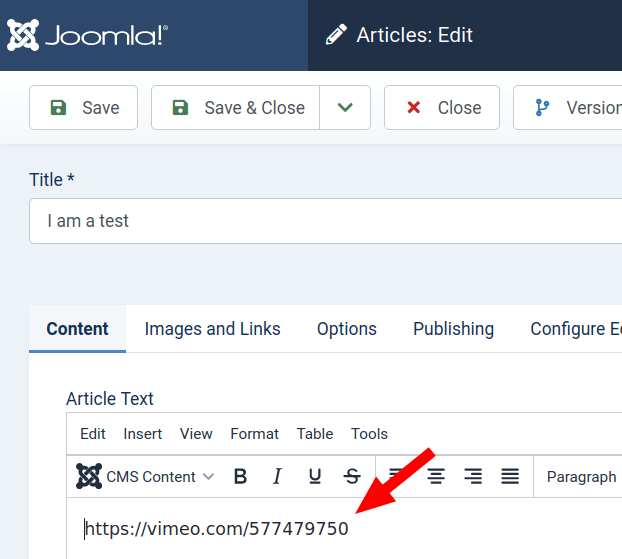Click the Save & Close button
This screenshot has height=559, width=622.
click(x=236, y=108)
